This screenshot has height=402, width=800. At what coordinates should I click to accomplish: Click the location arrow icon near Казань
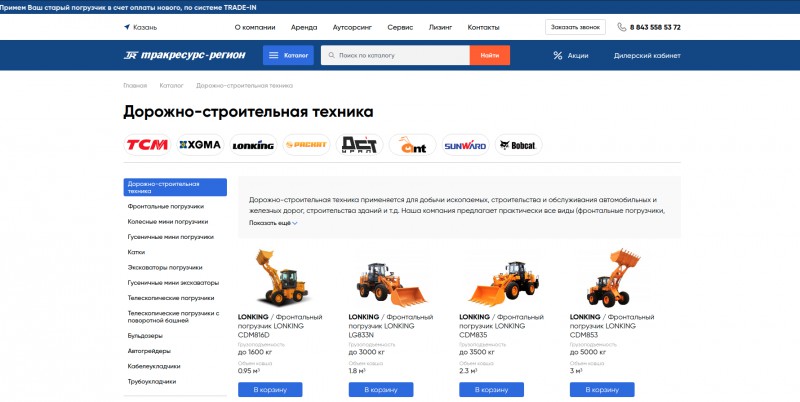coord(127,27)
